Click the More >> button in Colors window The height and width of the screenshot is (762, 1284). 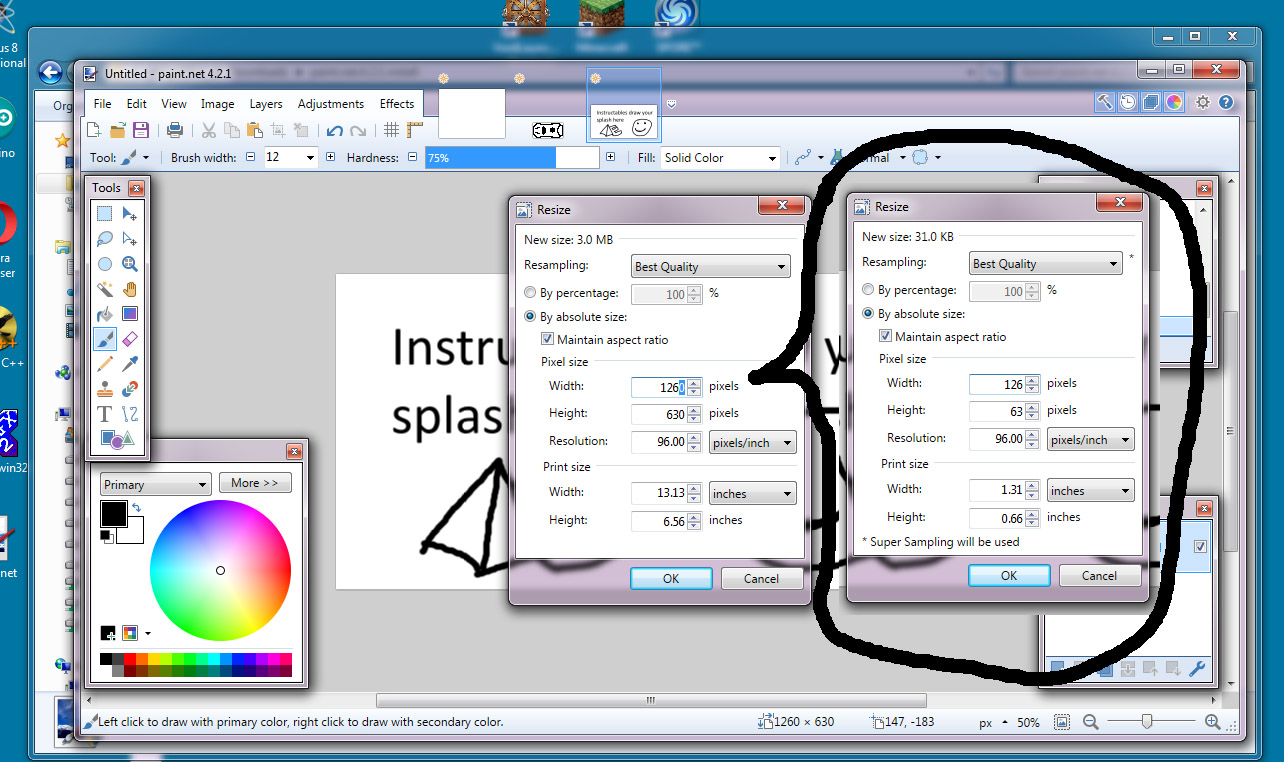click(x=255, y=483)
